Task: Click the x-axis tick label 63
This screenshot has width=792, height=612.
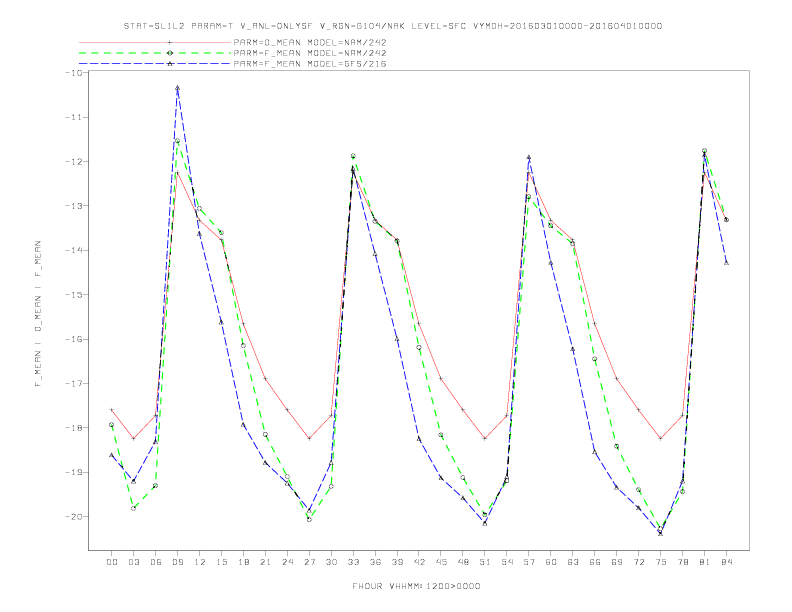Action: [x=573, y=562]
